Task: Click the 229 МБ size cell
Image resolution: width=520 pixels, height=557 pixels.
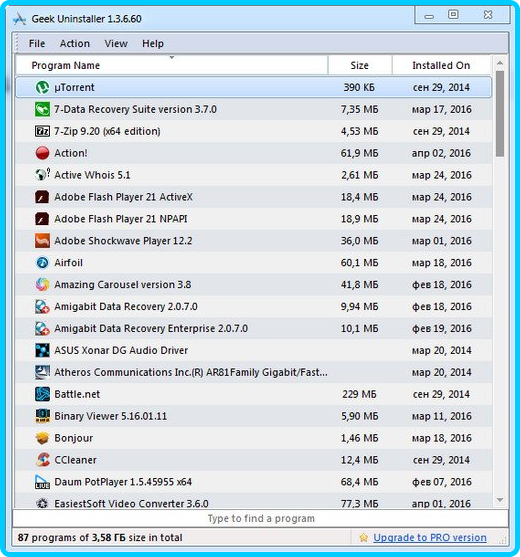Action: click(359, 394)
